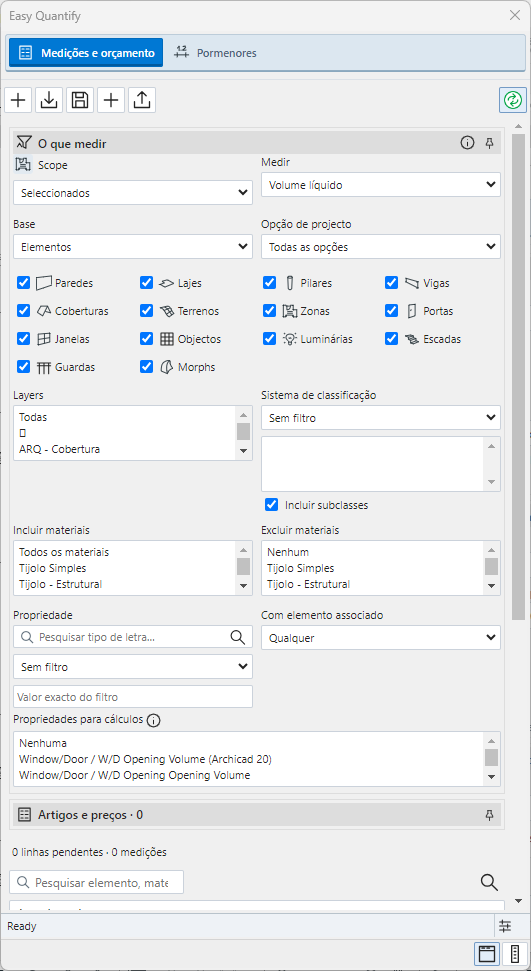The height and width of the screenshot is (971, 531).
Task: Select Todas in Layers list
Action: (126, 417)
